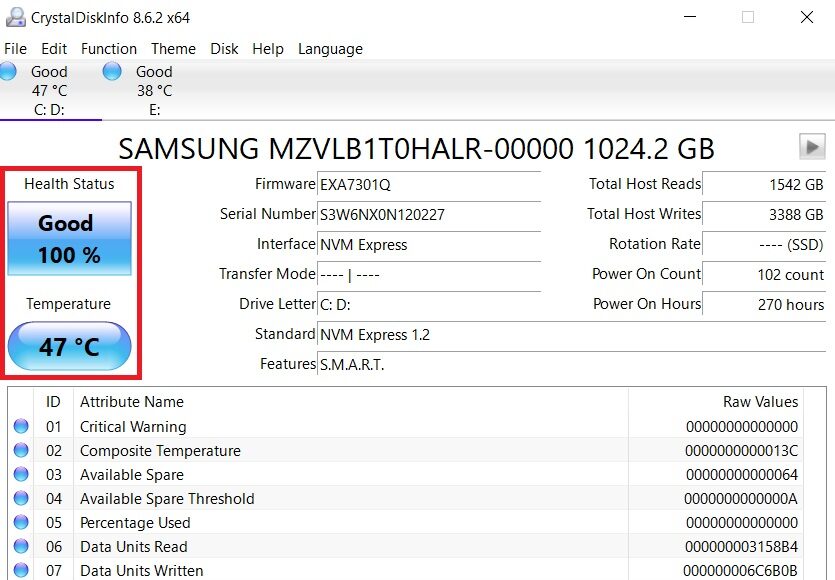Click the Transfer Mode field
Viewport: 835px width, 580px height.
coord(429,275)
